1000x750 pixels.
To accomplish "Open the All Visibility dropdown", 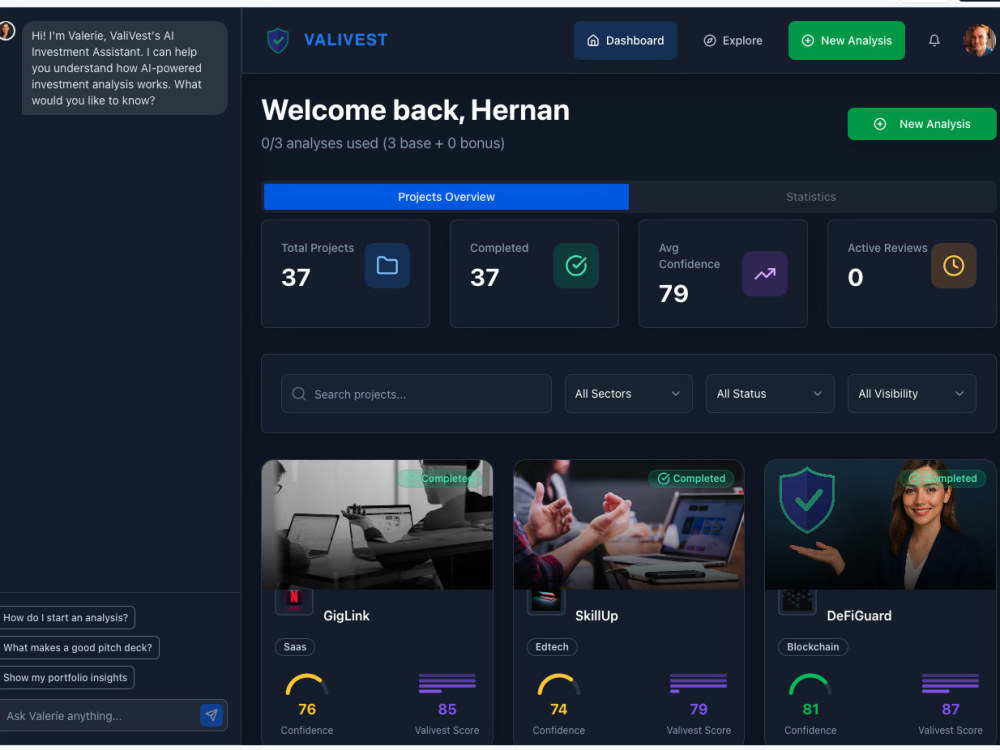I will coord(911,393).
